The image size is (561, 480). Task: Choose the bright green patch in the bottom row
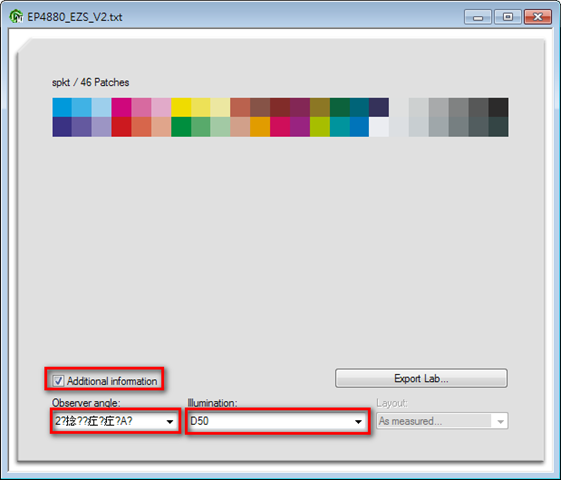[181, 127]
